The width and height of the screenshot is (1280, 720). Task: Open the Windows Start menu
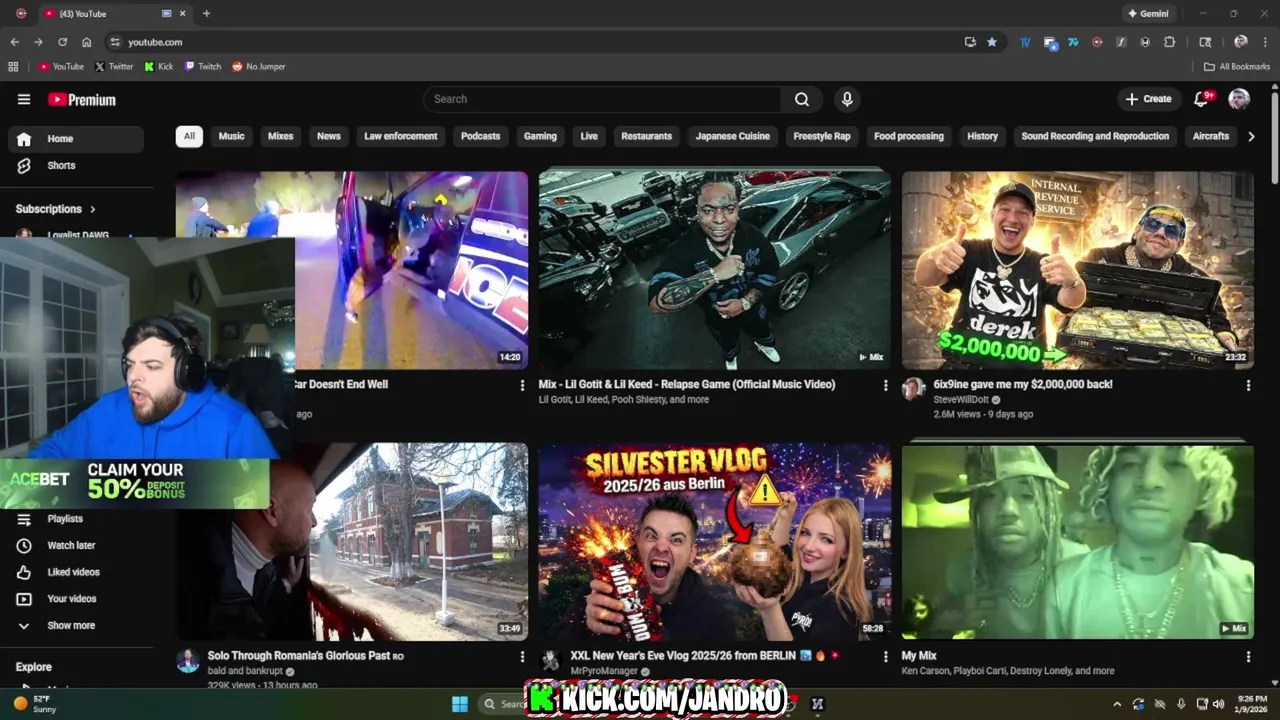460,703
